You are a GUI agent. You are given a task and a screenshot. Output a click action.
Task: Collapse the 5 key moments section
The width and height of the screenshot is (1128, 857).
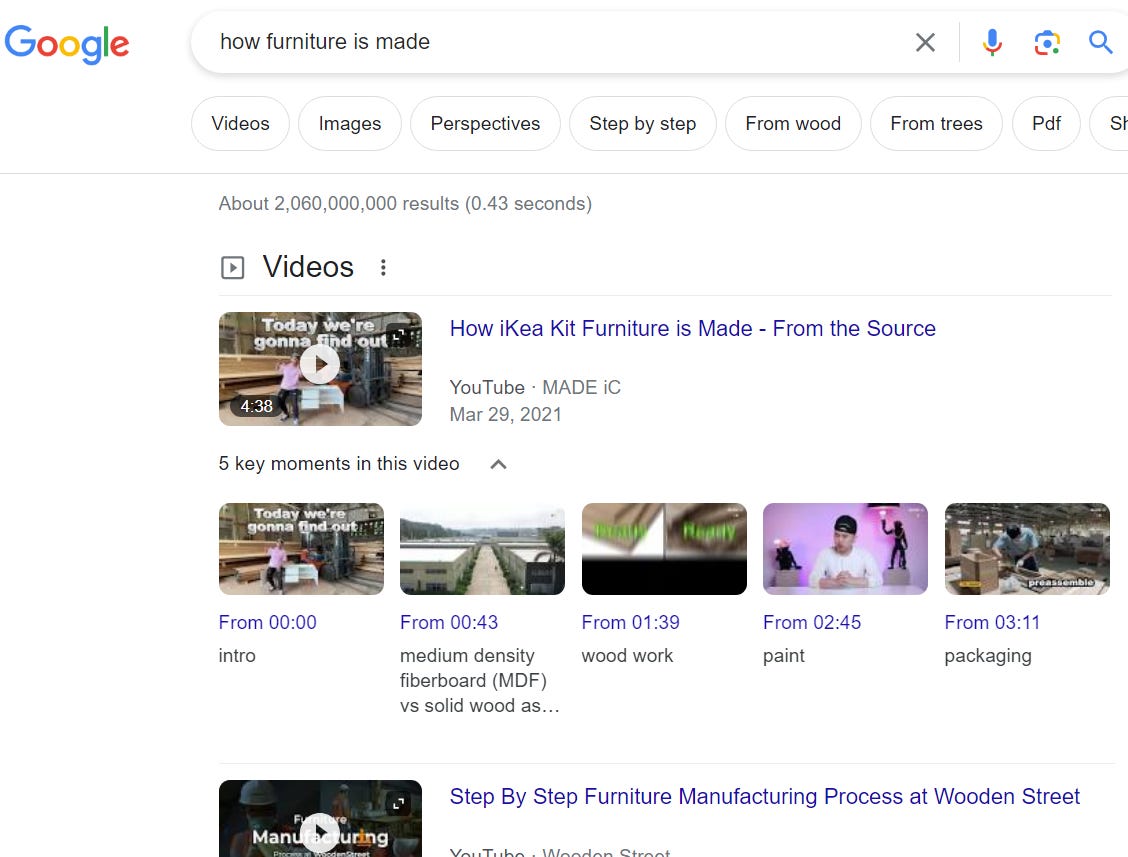coord(499,464)
